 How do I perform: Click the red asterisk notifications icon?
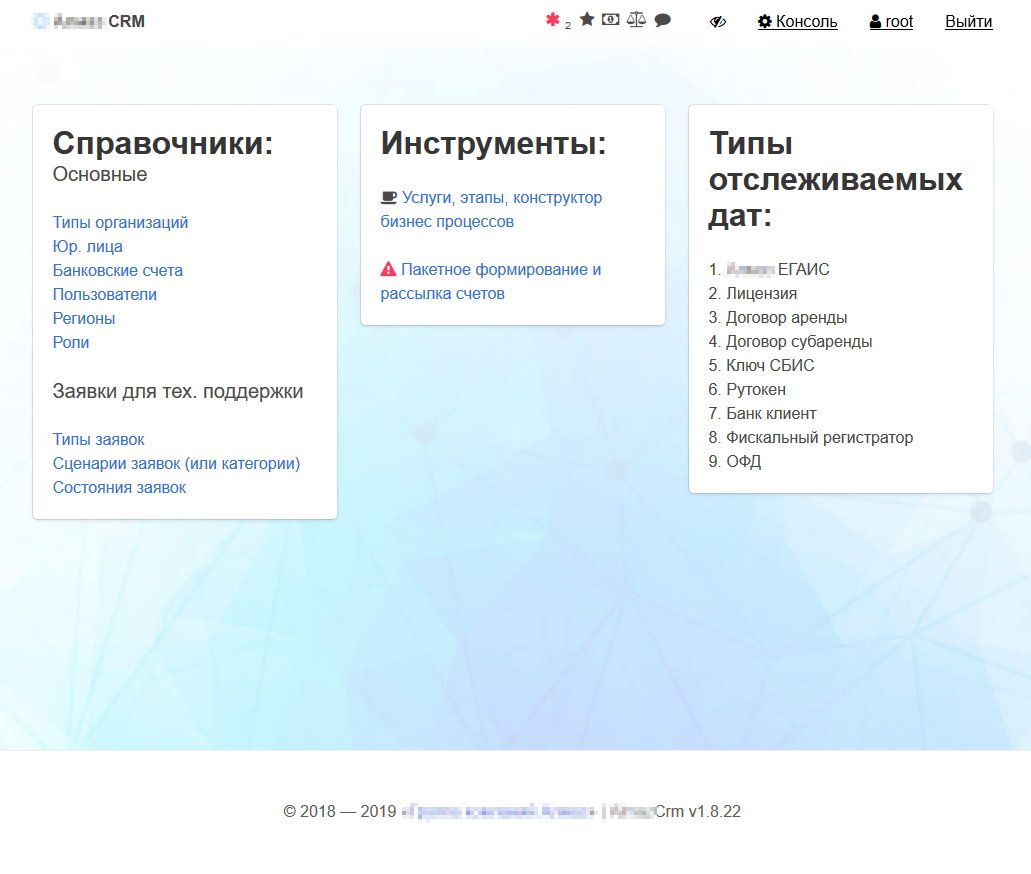tap(553, 20)
